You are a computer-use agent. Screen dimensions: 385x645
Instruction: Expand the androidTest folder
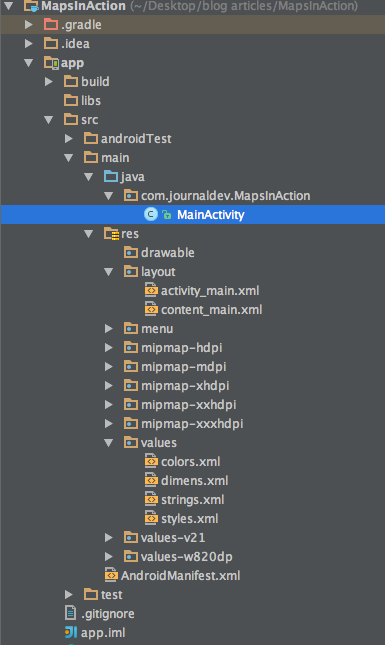coord(69,139)
